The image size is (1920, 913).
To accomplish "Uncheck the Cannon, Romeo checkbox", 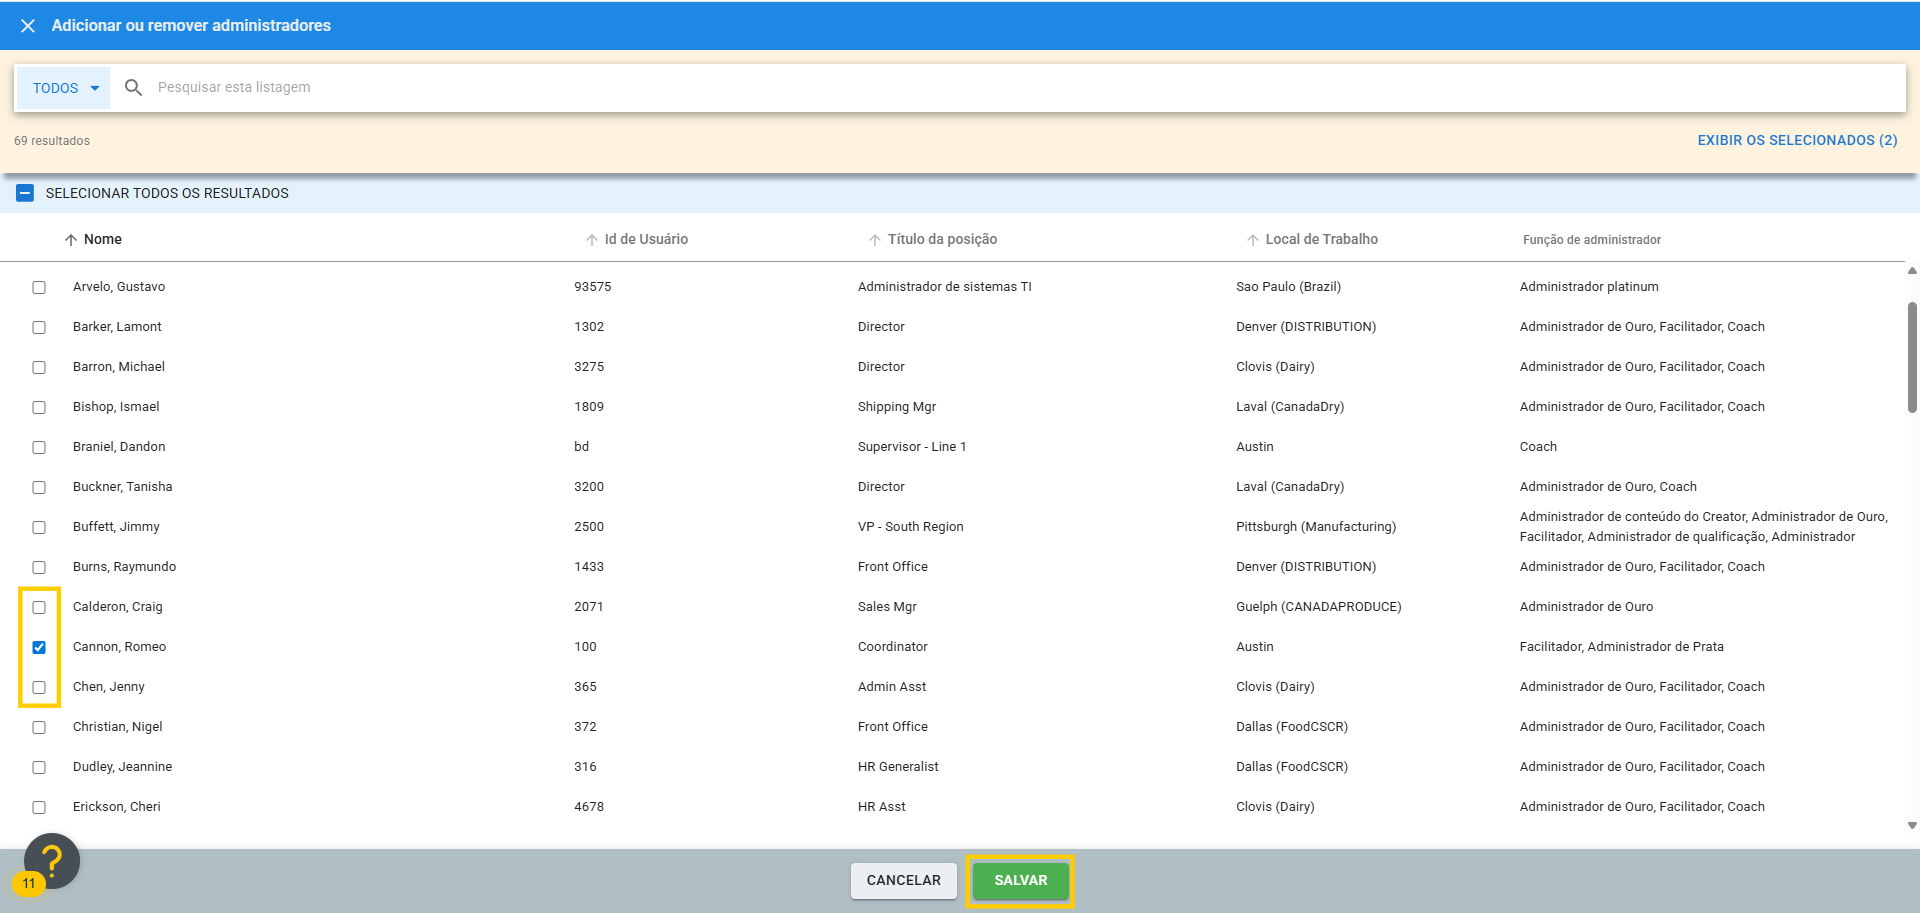I will (39, 647).
